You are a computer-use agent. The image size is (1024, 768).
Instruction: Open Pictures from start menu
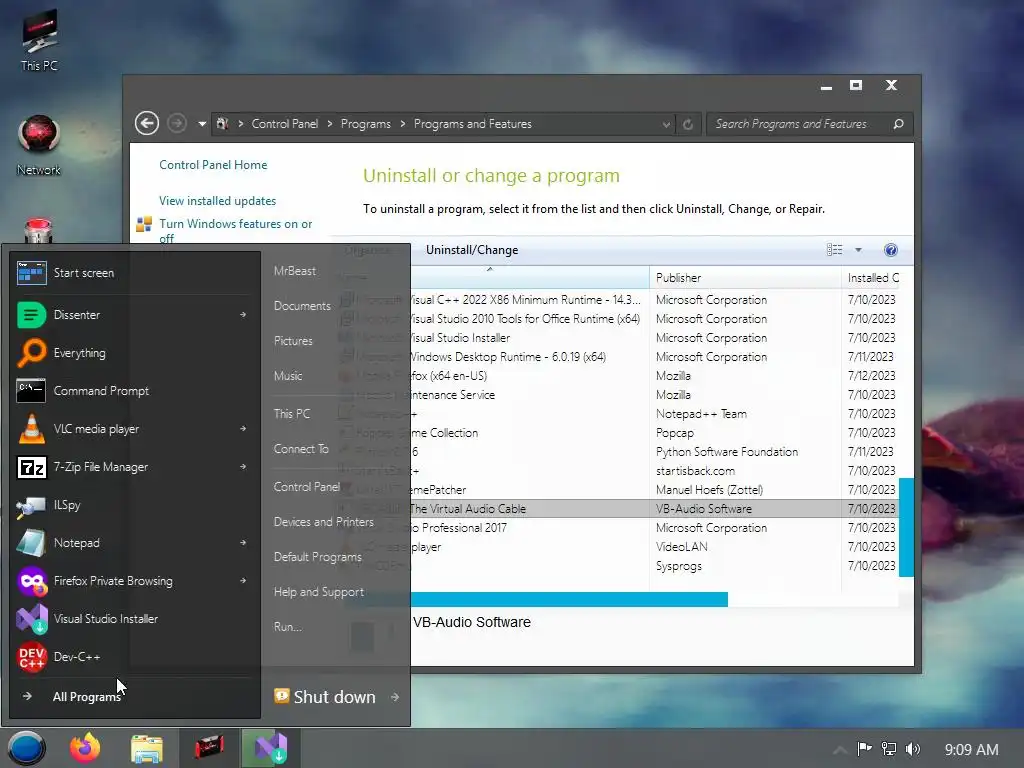click(x=293, y=341)
